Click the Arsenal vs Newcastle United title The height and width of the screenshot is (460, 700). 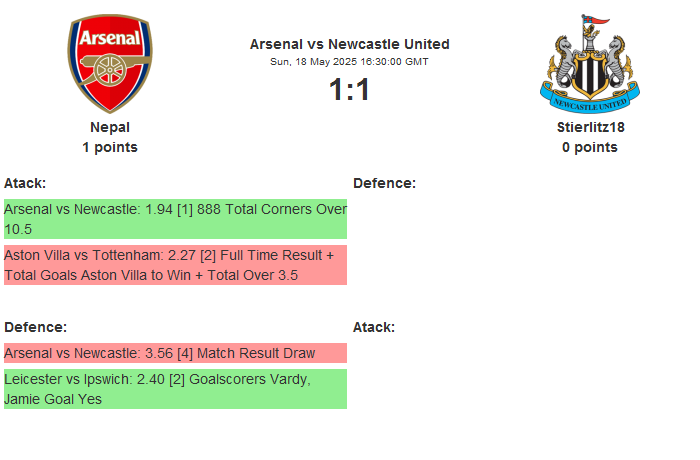tap(350, 44)
